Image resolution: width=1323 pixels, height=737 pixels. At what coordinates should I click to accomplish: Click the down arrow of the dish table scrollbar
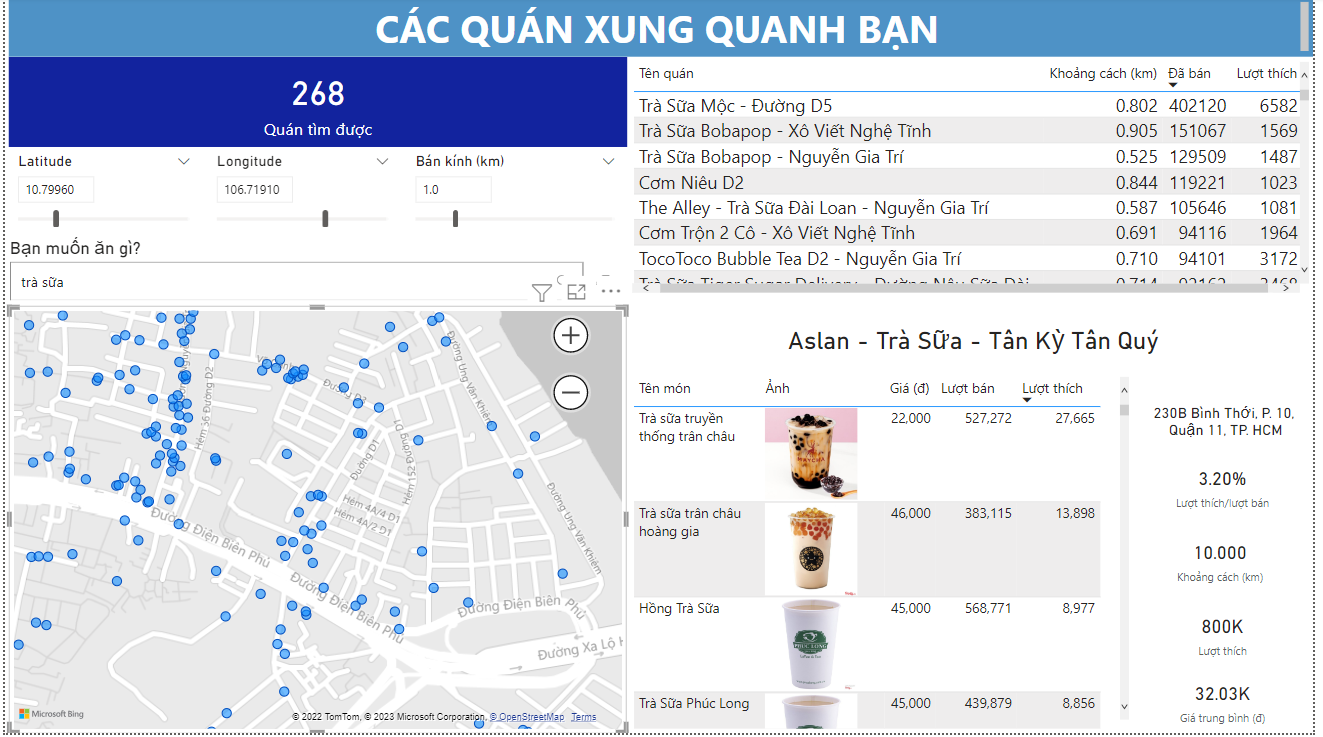pyautogui.click(x=1124, y=706)
